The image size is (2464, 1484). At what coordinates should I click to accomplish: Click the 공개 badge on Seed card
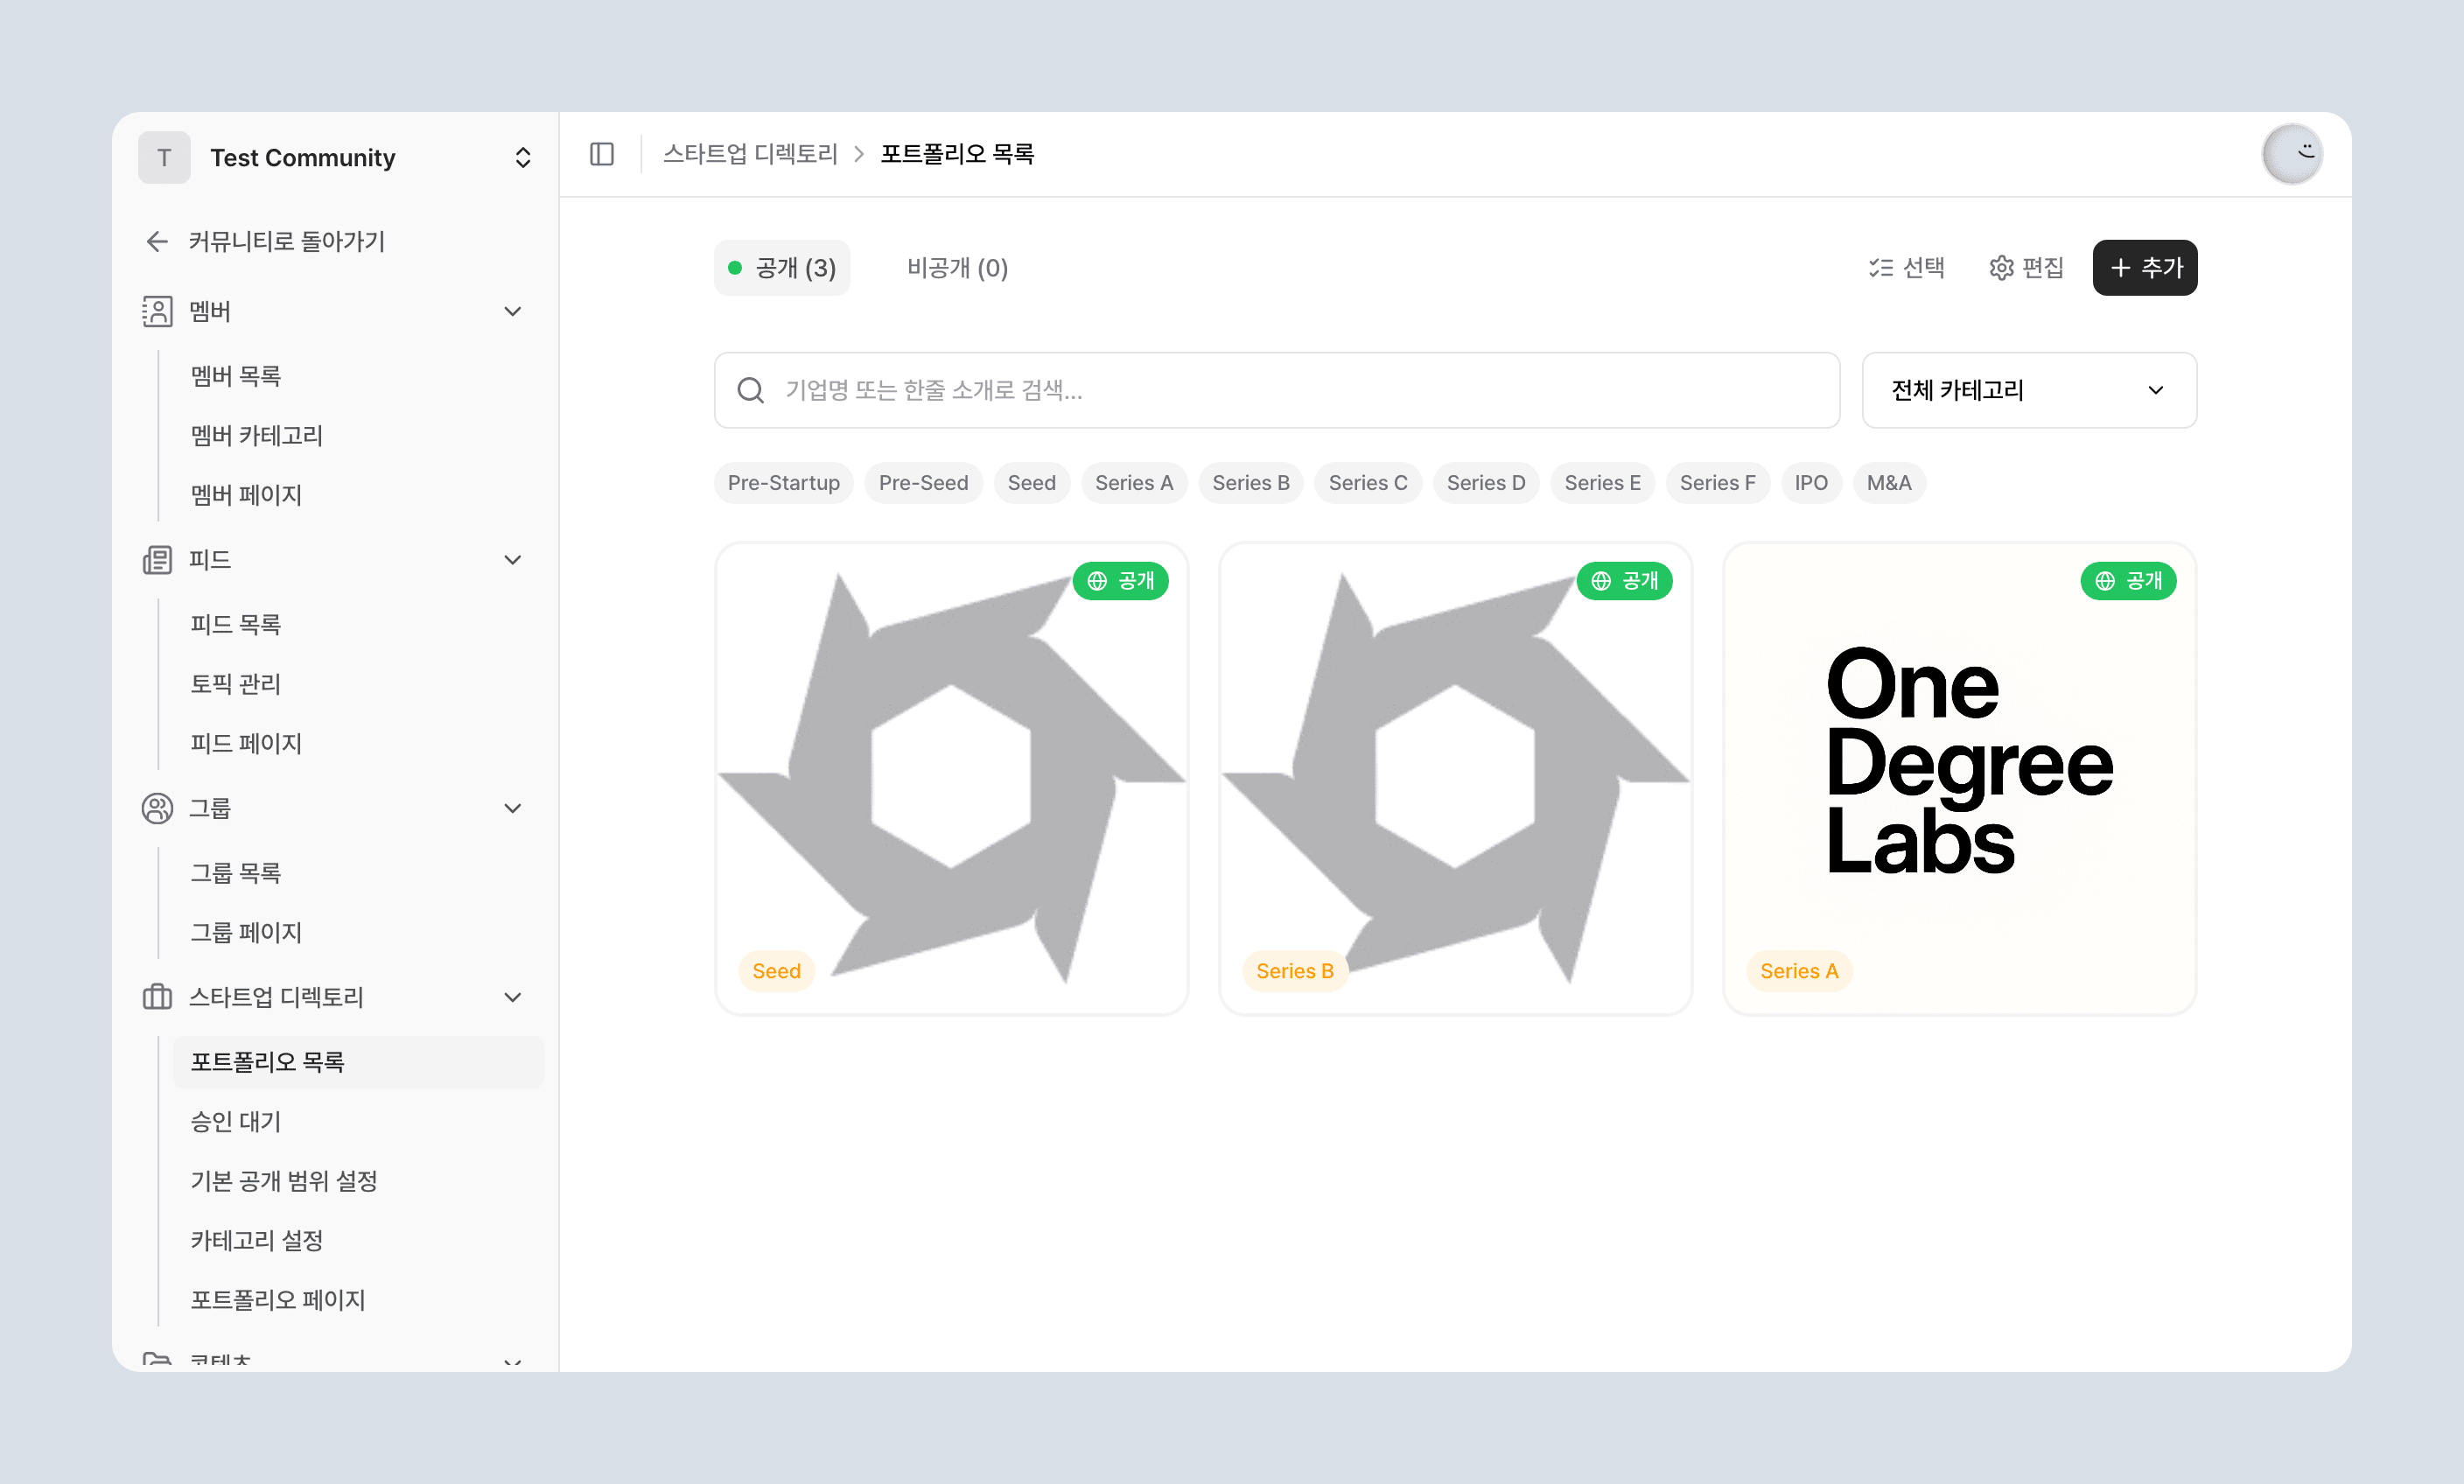pyautogui.click(x=1120, y=581)
